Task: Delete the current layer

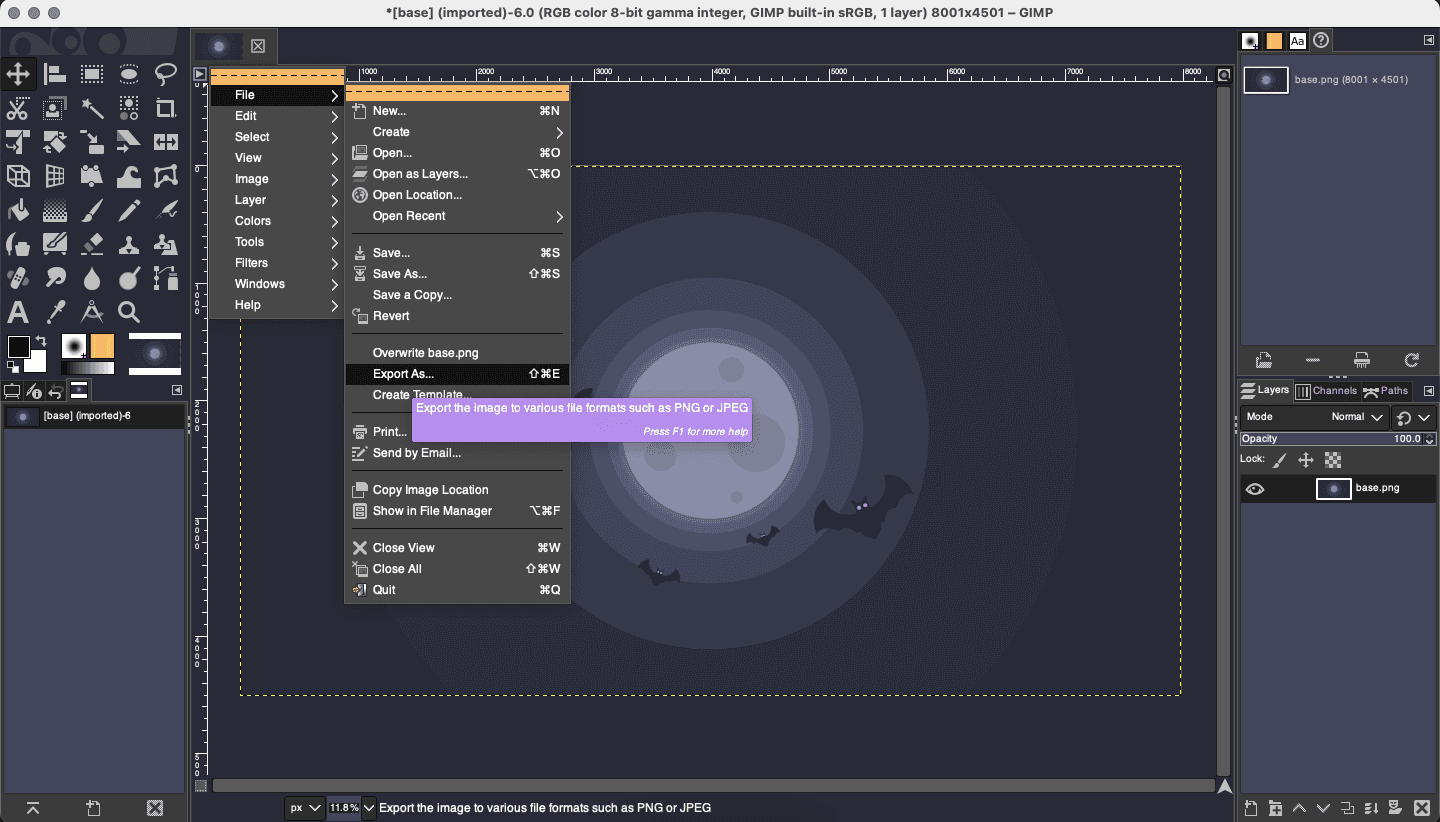Action: [x=1423, y=807]
